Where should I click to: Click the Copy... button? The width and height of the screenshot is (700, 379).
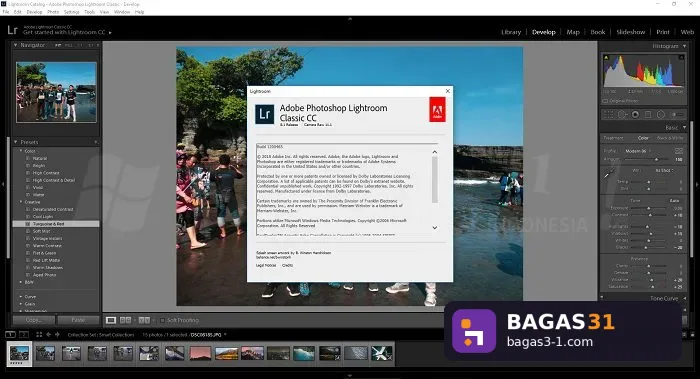click(x=33, y=320)
